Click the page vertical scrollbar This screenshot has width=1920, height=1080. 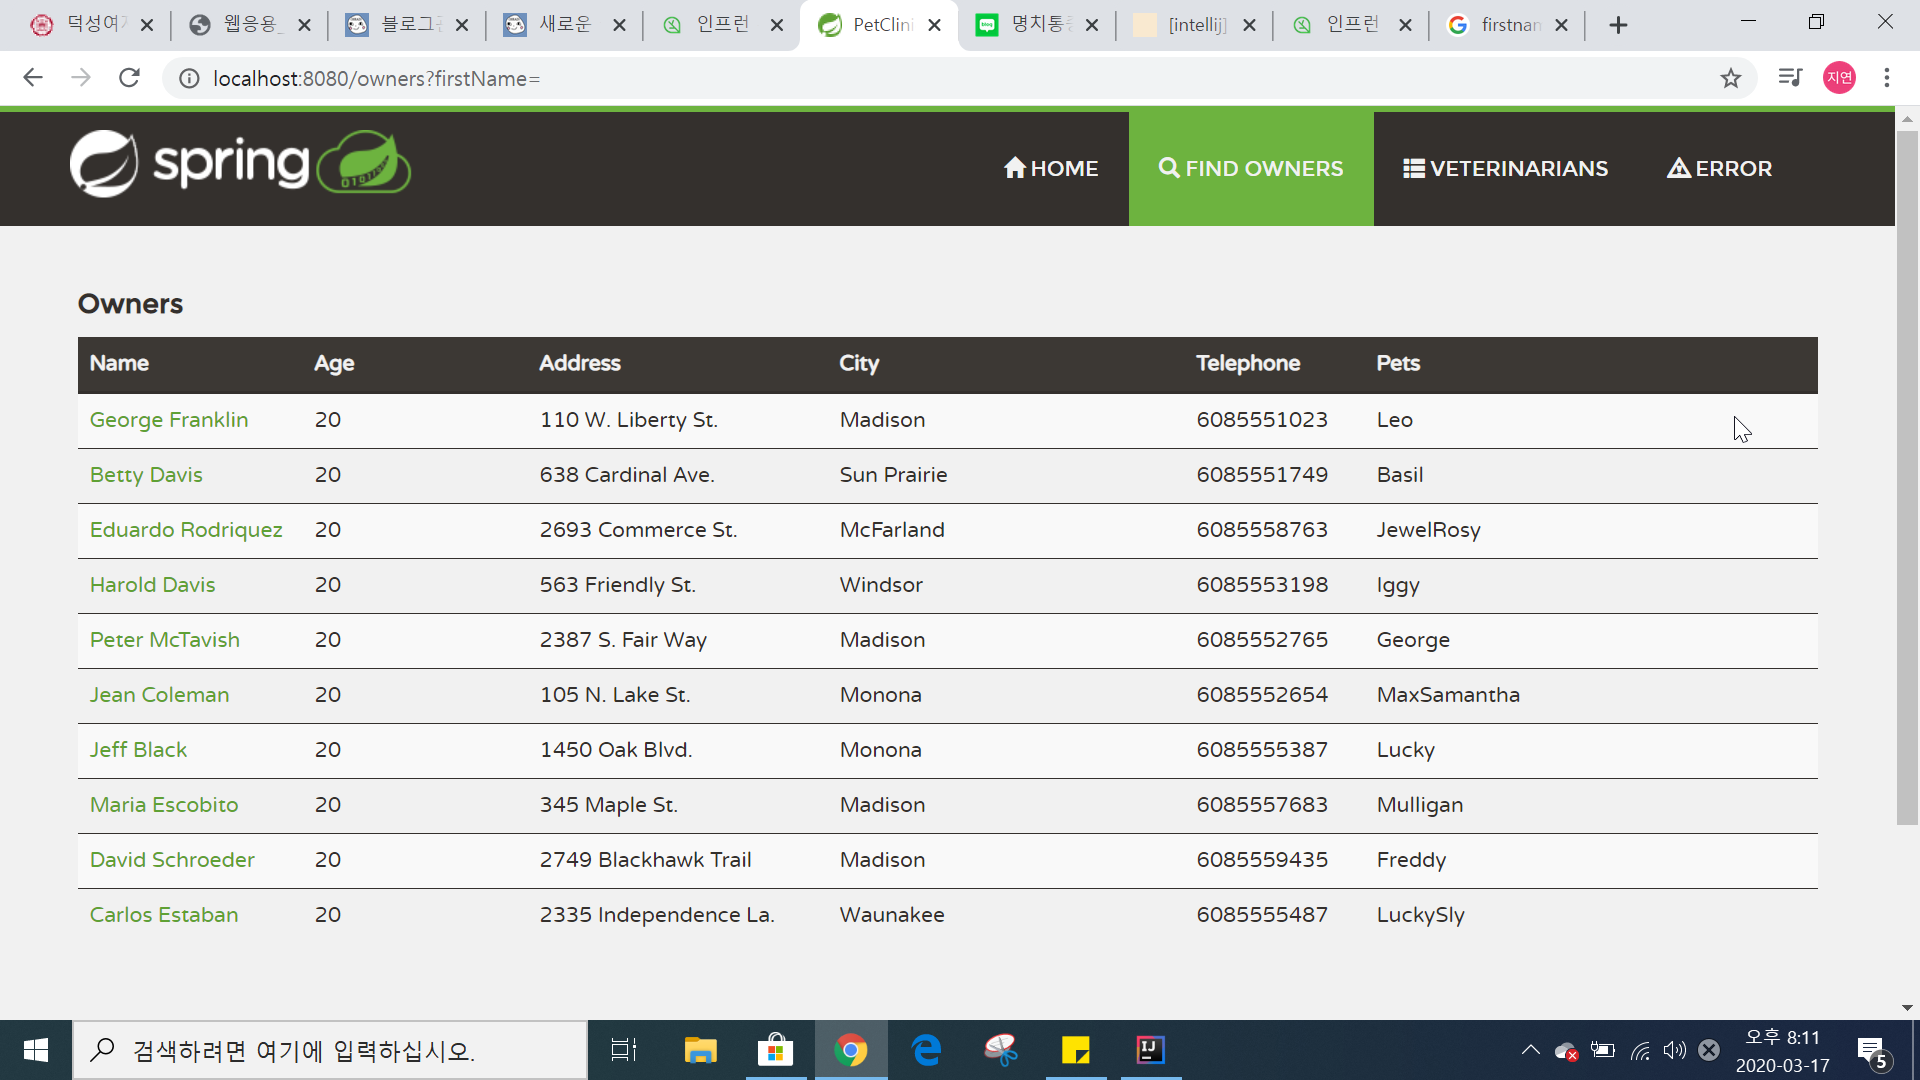pos(1907,480)
